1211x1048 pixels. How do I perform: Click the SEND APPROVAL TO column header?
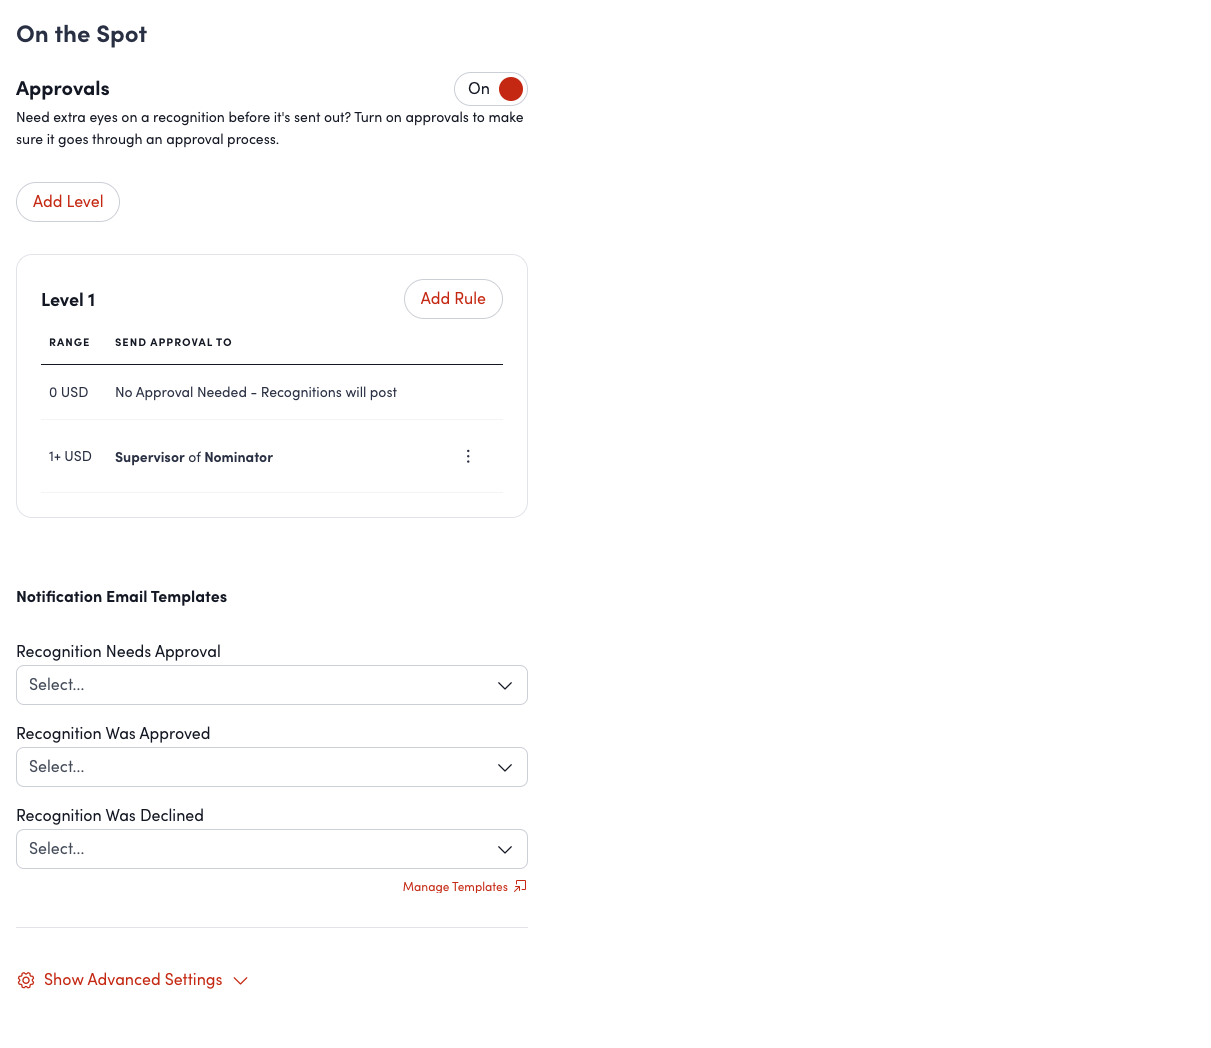coord(173,342)
